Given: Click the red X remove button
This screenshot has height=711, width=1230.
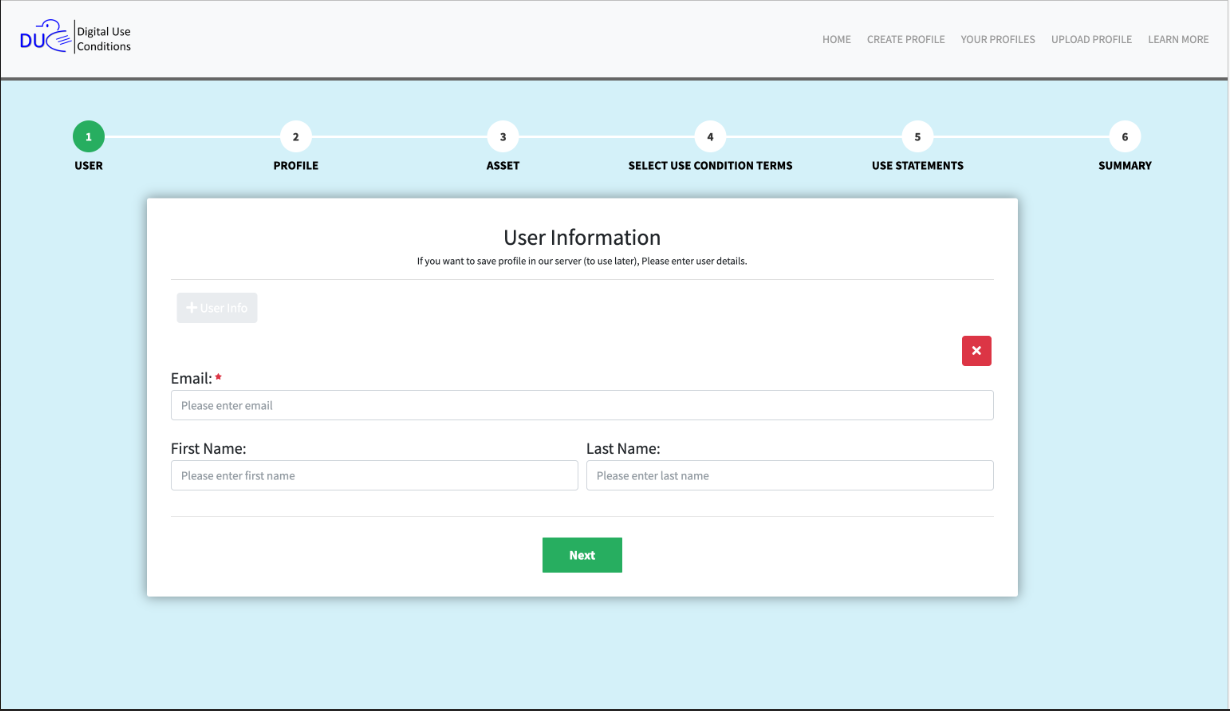Looking at the screenshot, I should 976,351.
